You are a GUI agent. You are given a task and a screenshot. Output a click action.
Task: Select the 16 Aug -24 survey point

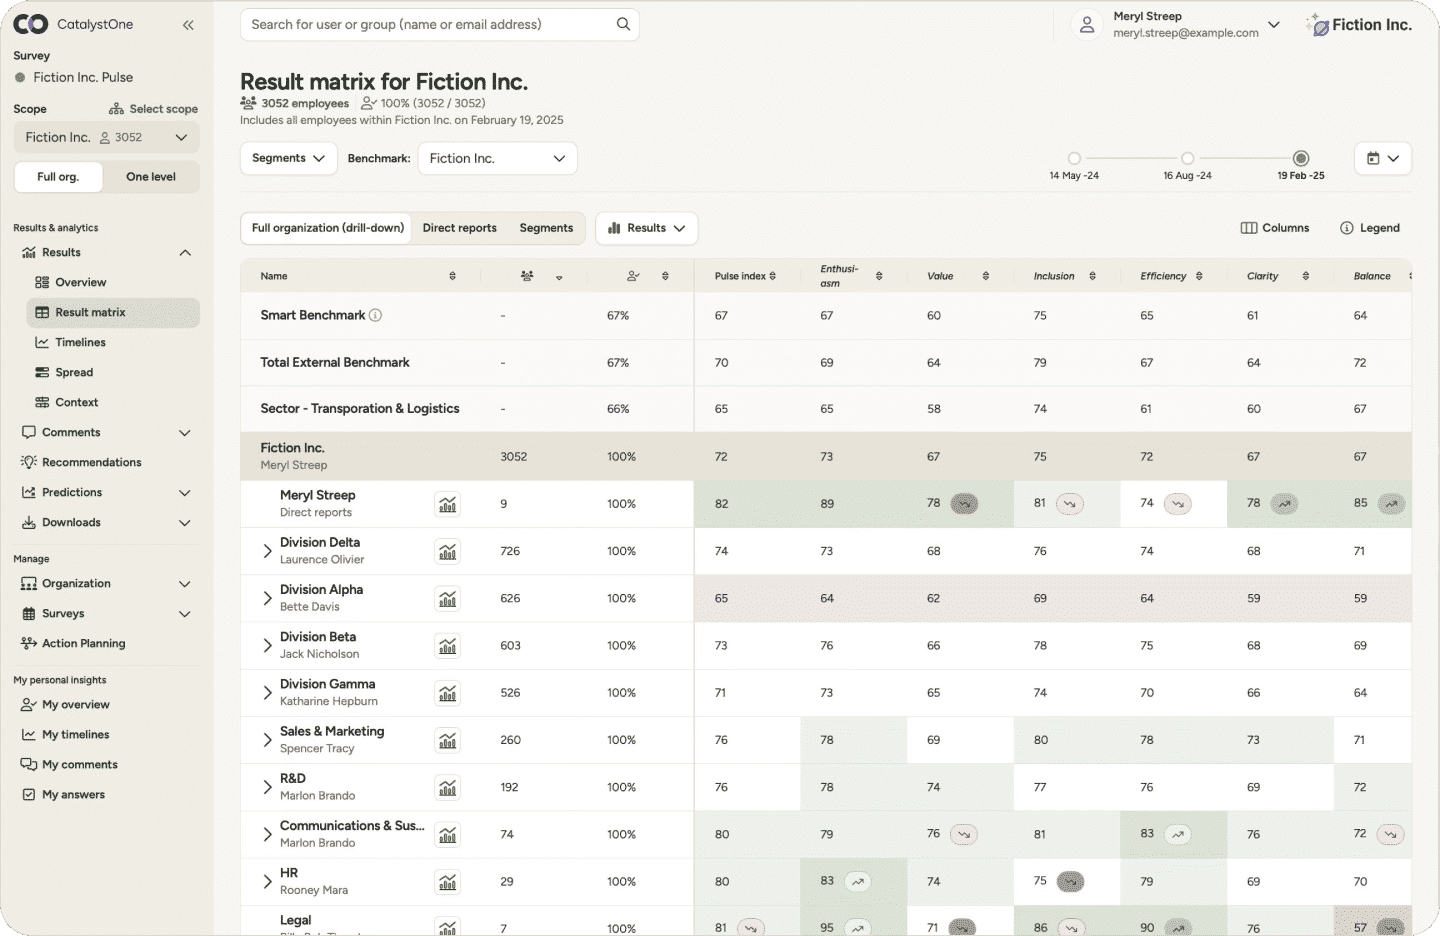pyautogui.click(x=1187, y=158)
